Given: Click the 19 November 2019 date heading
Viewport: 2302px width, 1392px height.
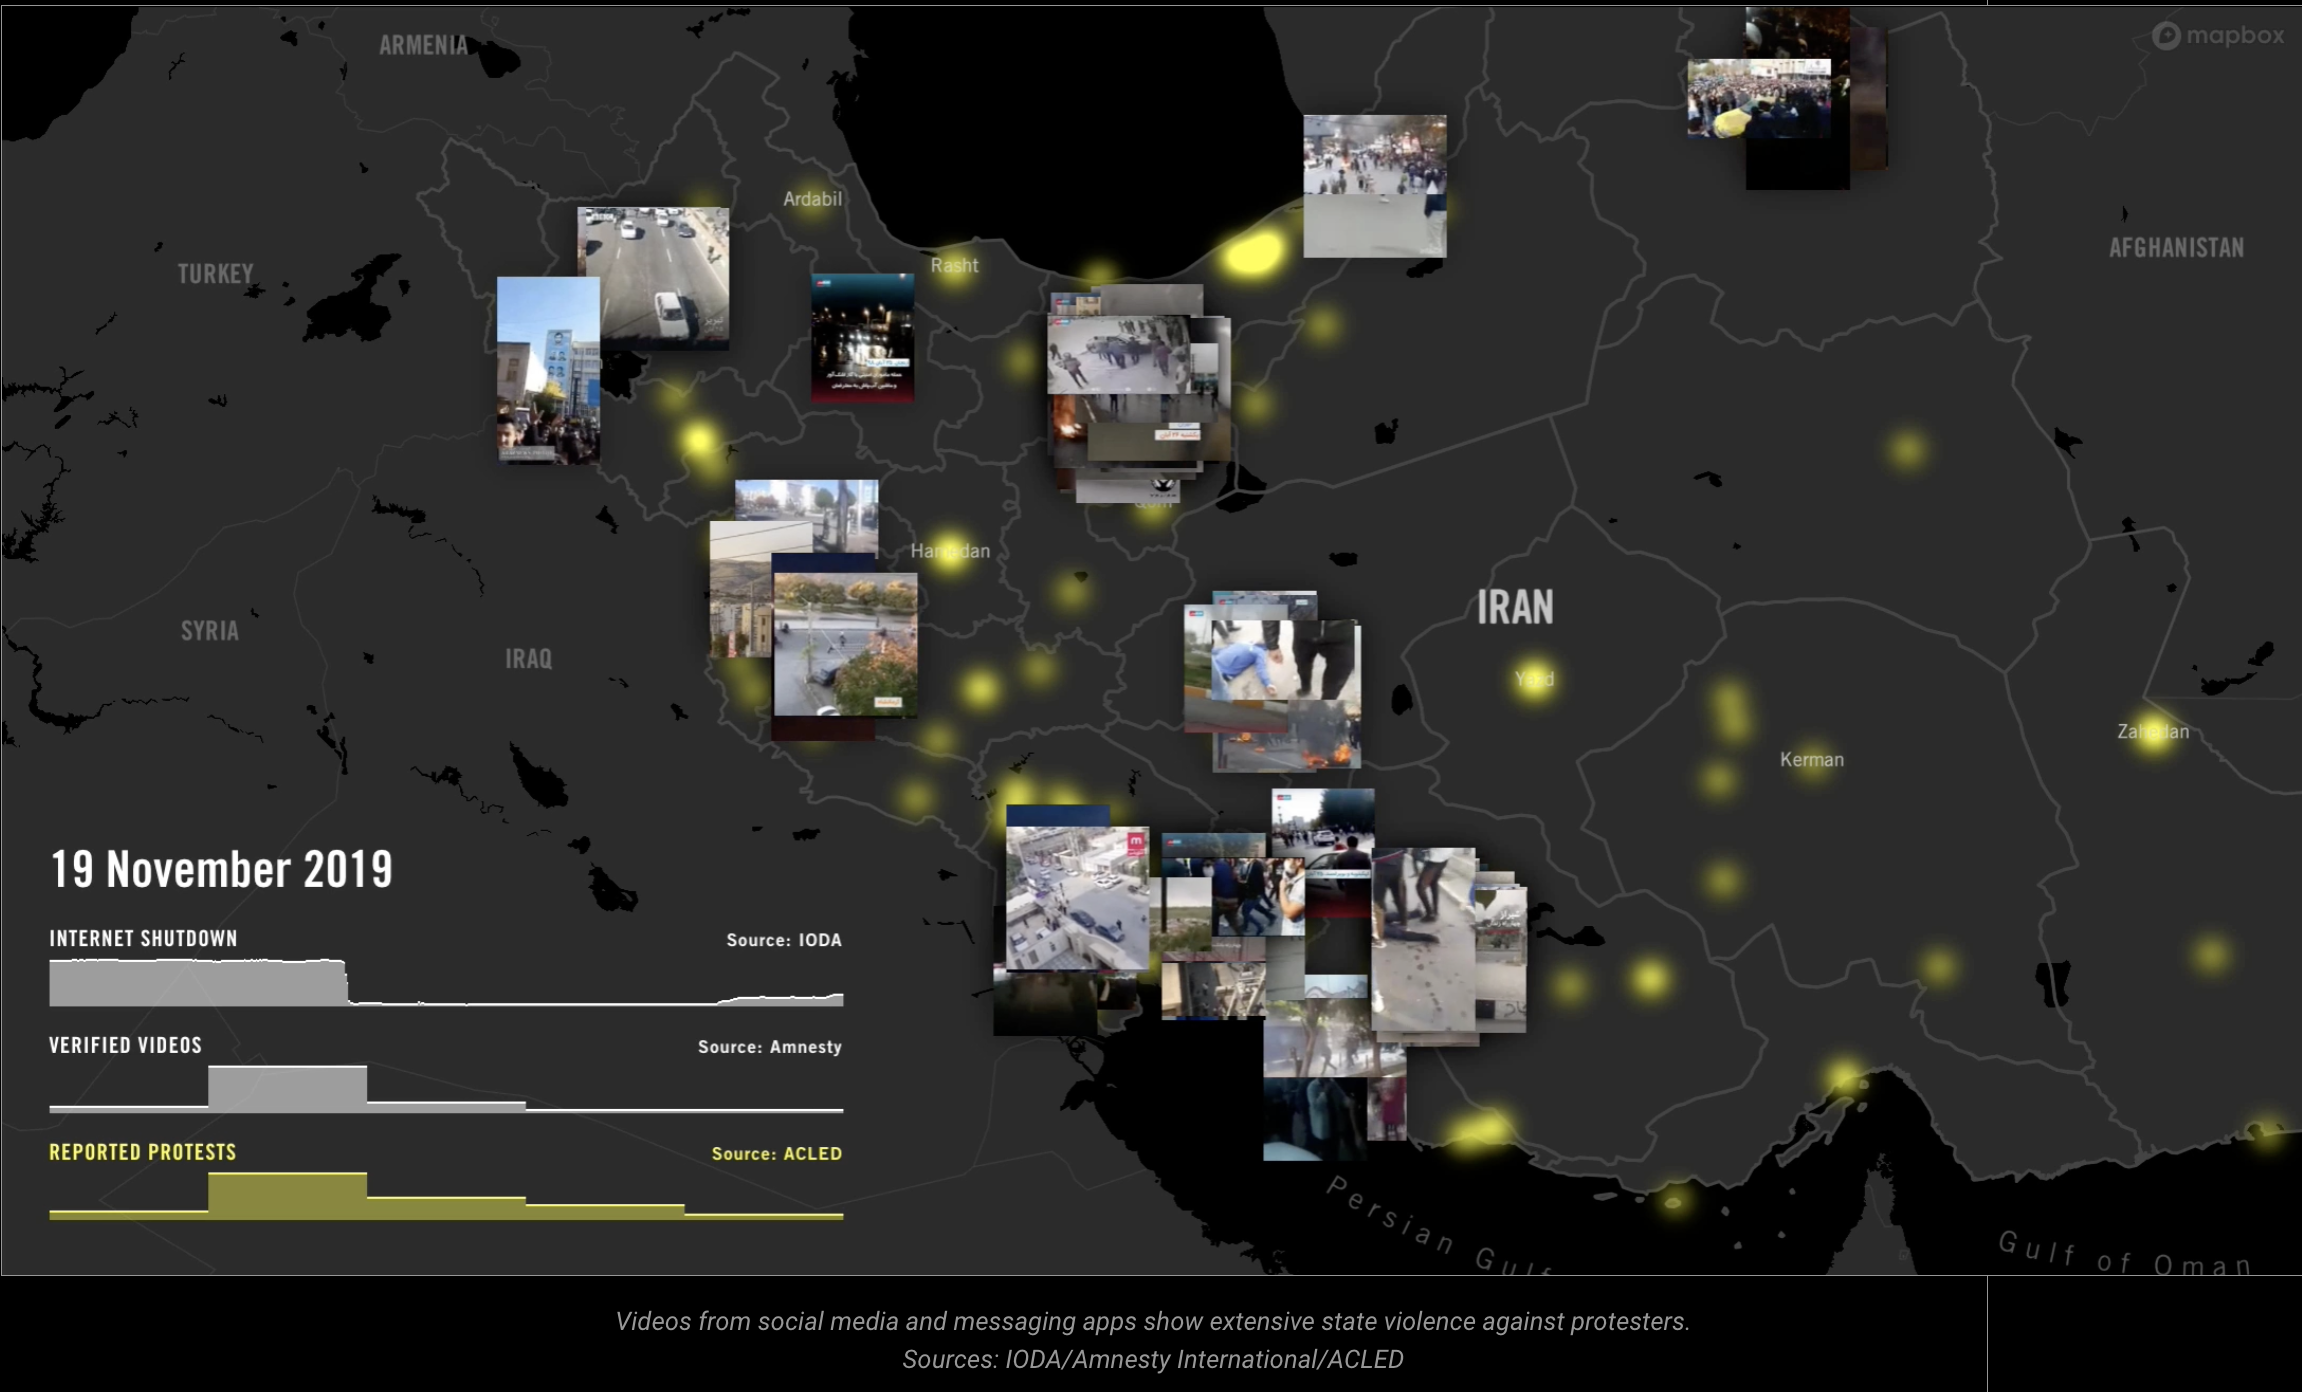Looking at the screenshot, I should coord(221,869).
